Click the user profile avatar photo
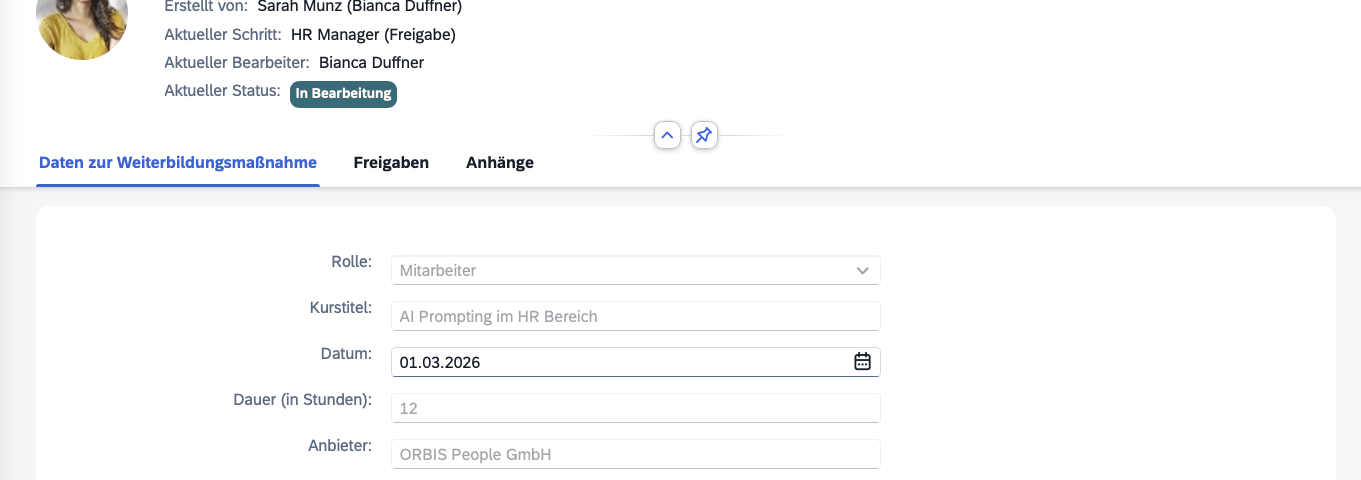Screen dimensions: 1361x480 coord(82,20)
